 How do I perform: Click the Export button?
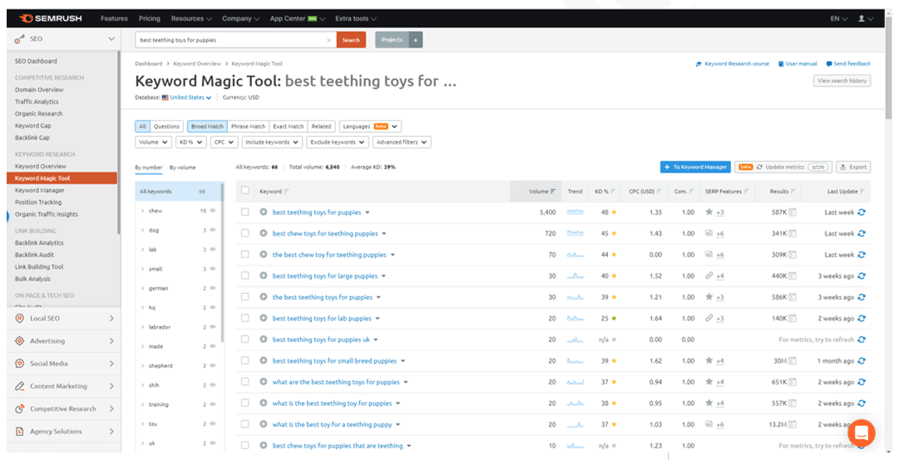(854, 167)
